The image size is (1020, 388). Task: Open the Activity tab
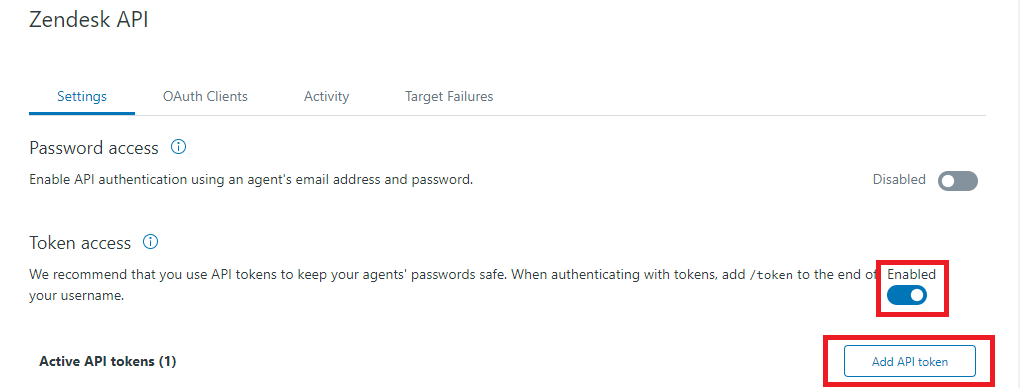(x=327, y=96)
